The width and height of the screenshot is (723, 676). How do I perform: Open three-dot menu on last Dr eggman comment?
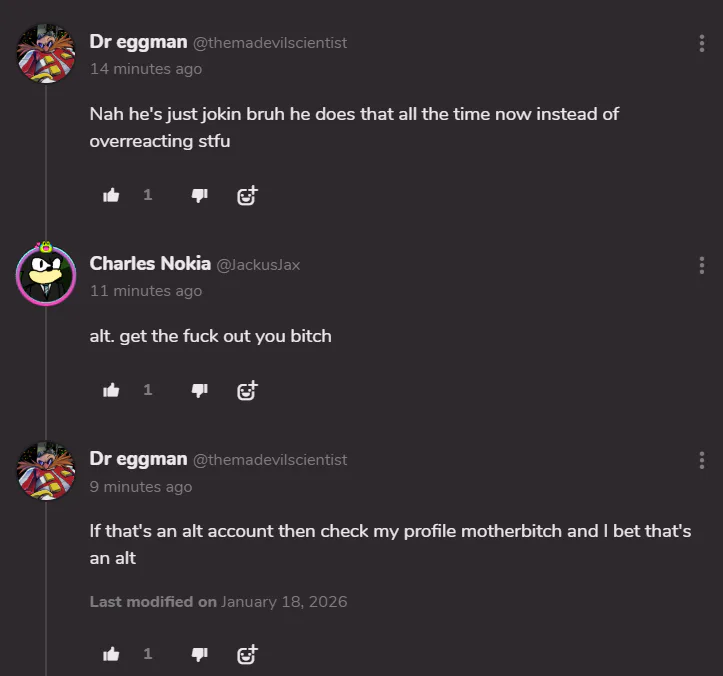pos(701,460)
